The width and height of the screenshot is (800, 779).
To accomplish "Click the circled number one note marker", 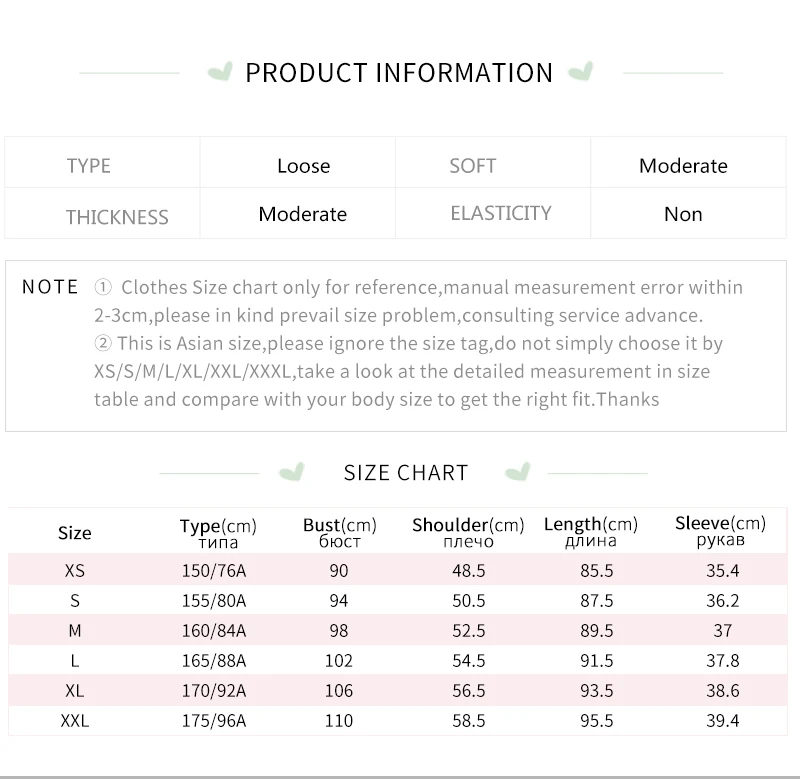I will pyautogui.click(x=103, y=288).
